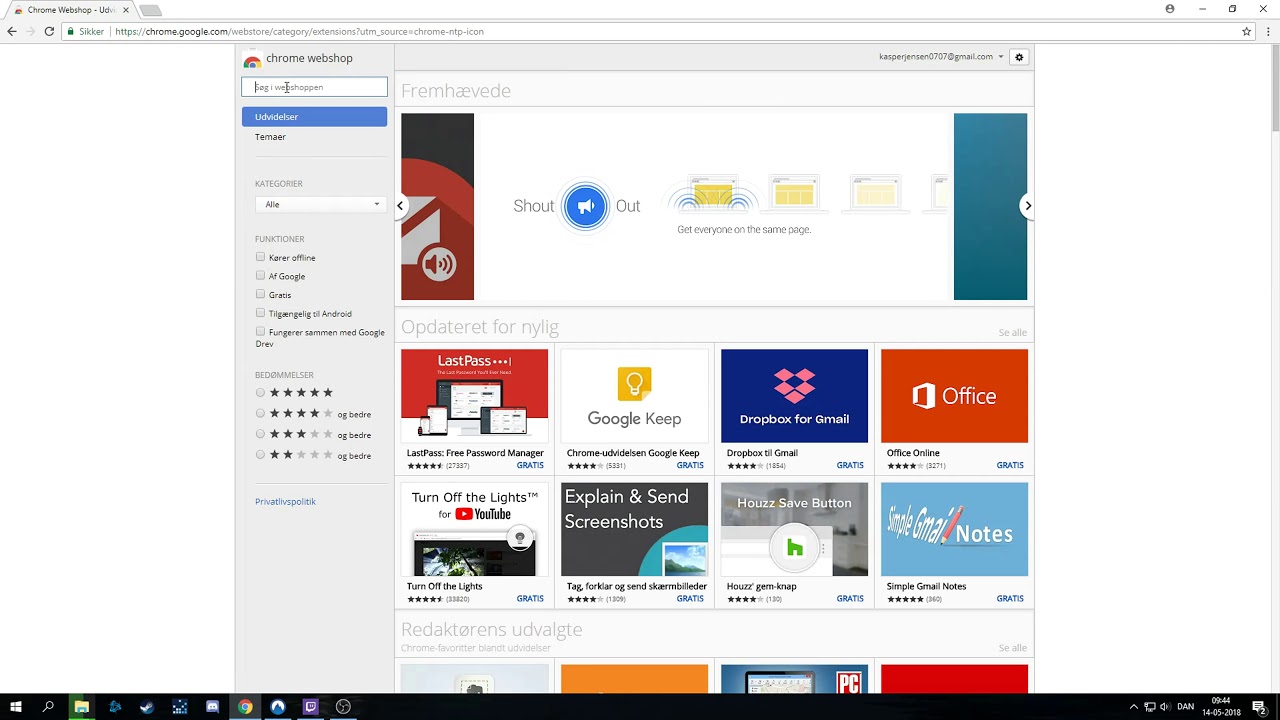Close the Chrome Webshop tab
This screenshot has height=720, width=1280.
click(126, 10)
